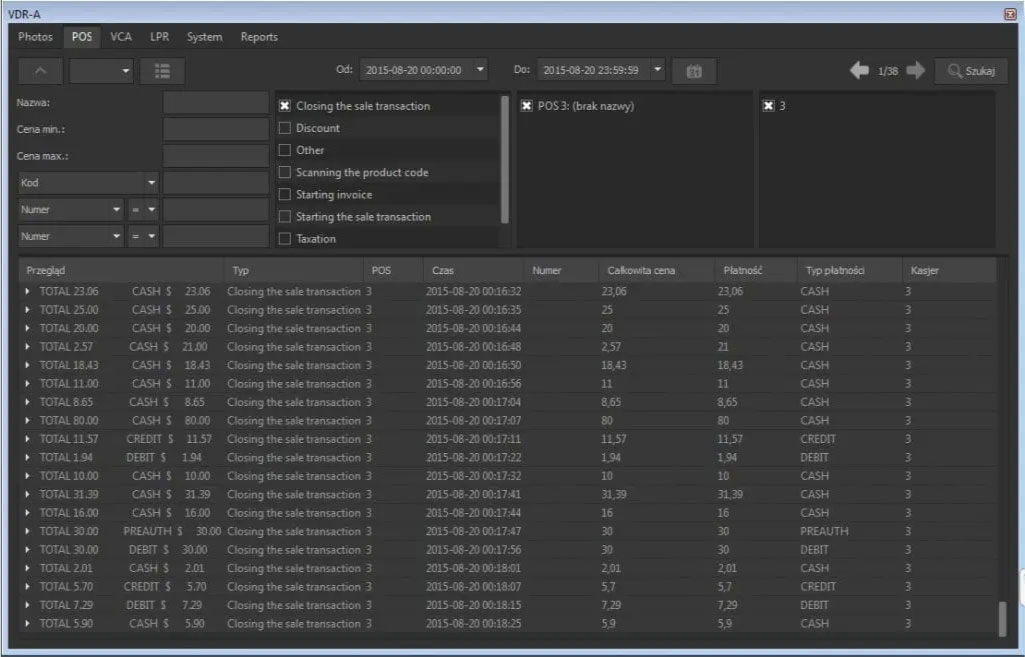The height and width of the screenshot is (657, 1025).
Task: Go to next results page arrow
Action: coord(916,71)
